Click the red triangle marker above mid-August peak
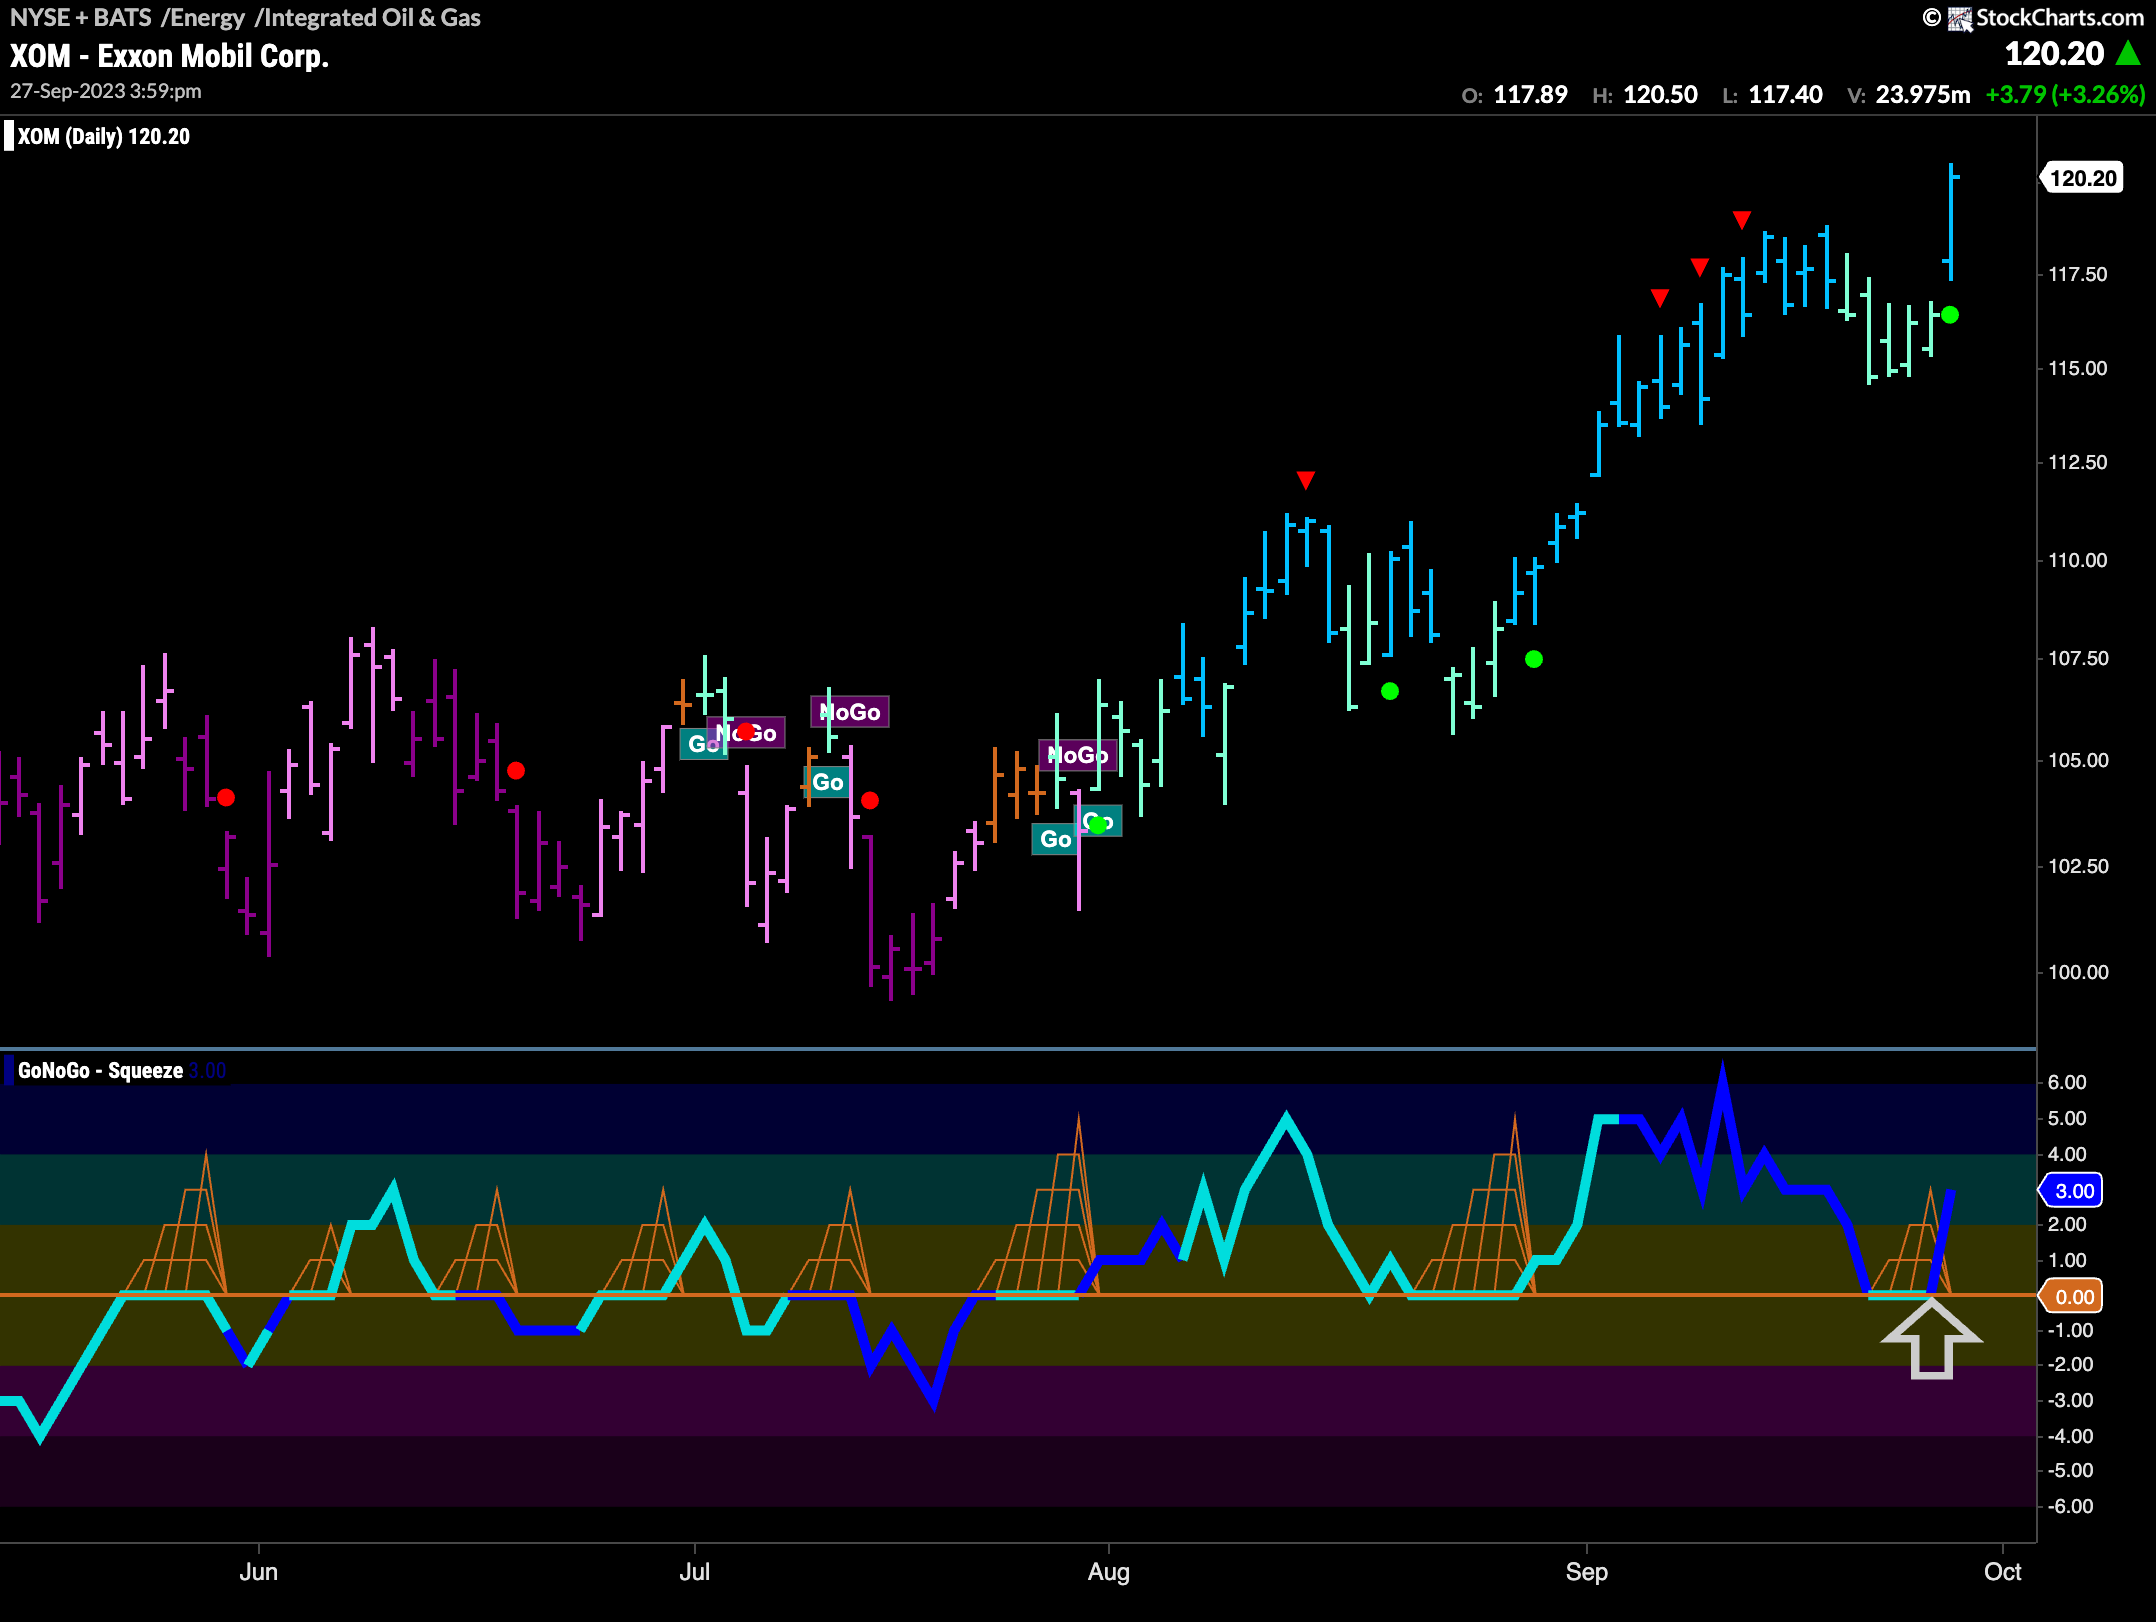 pos(1305,480)
